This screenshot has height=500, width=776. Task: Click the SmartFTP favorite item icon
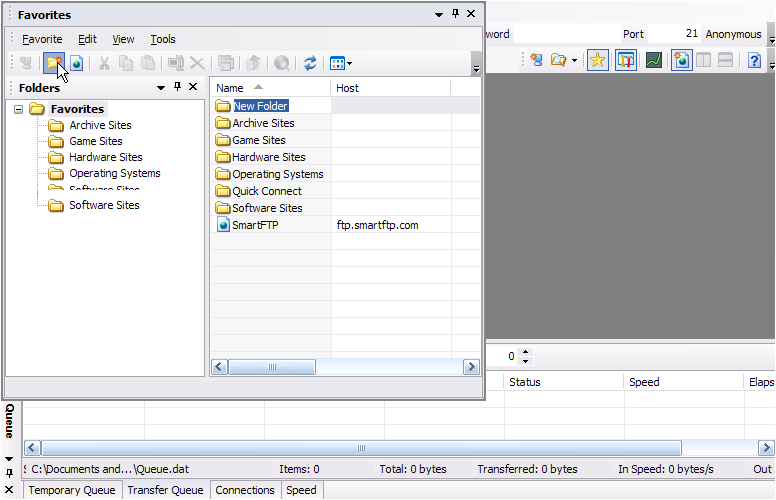tap(224, 225)
